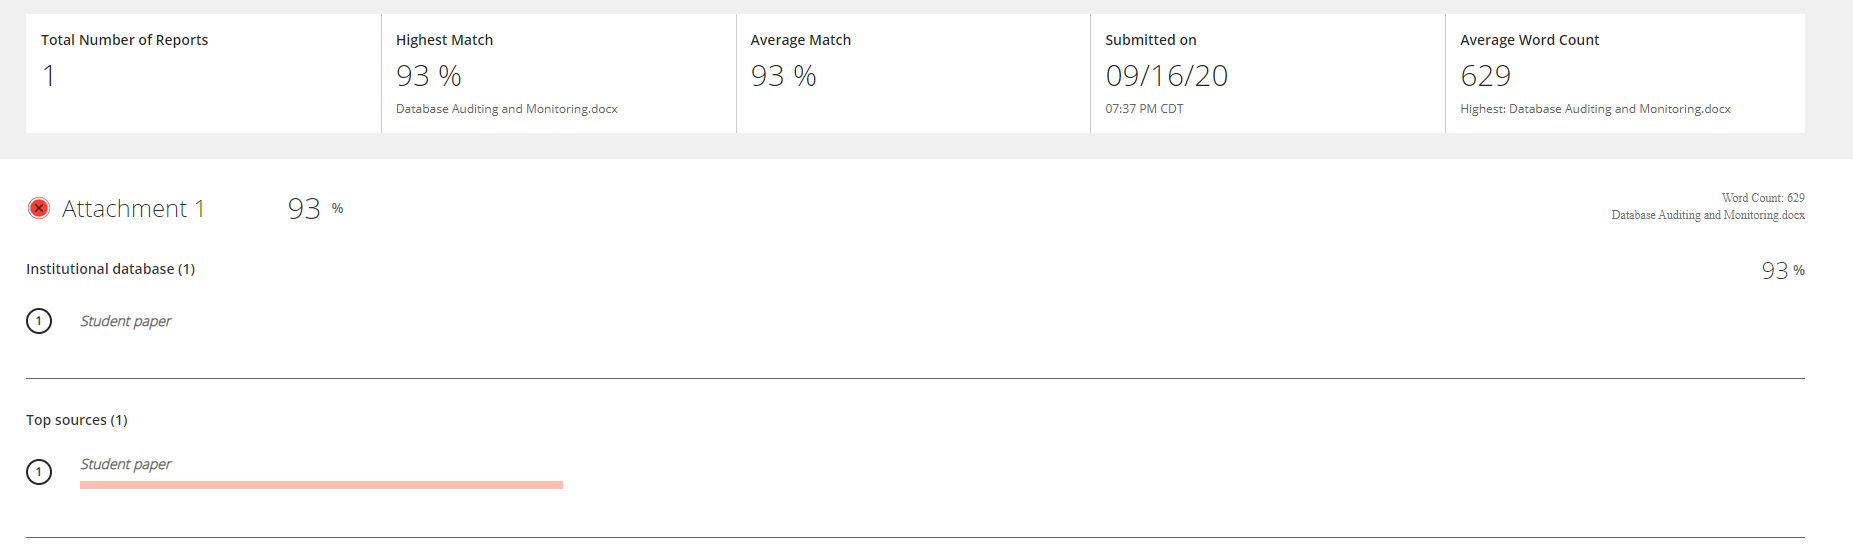Click the Average Match 93 % value
Viewport: 1853px width, 560px height.
pos(784,76)
